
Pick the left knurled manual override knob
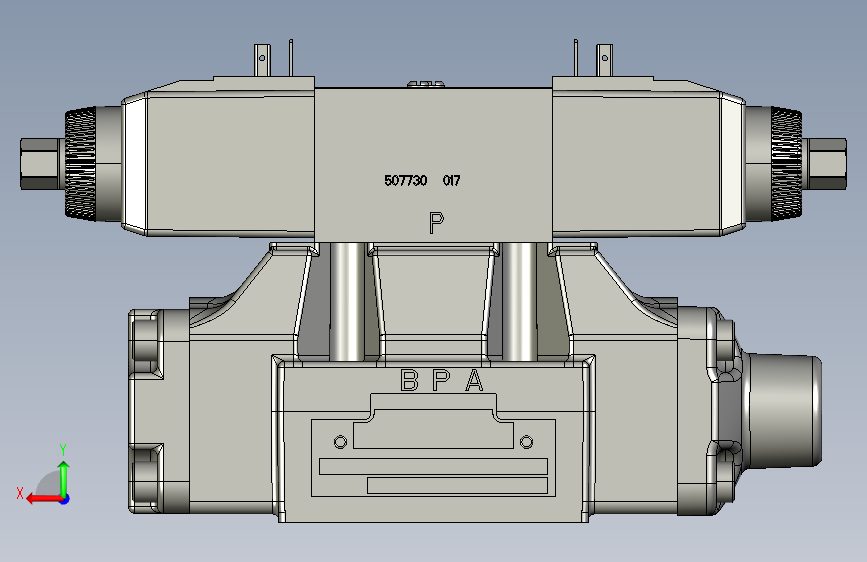(x=81, y=164)
